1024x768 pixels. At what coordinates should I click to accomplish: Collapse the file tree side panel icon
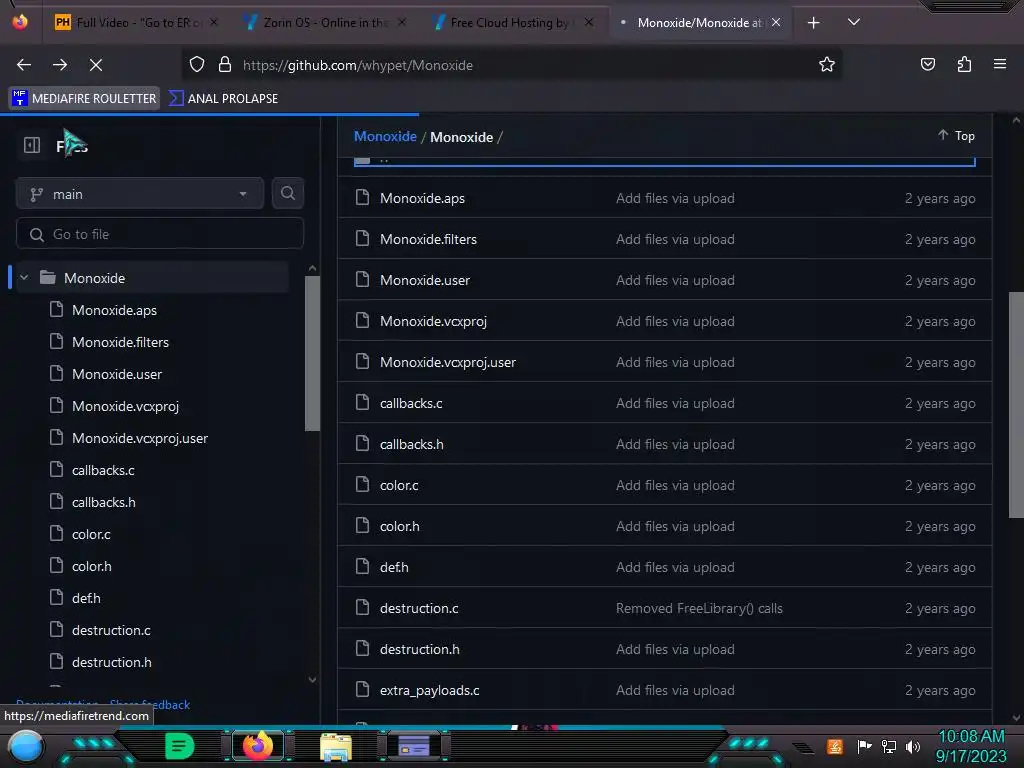point(32,145)
